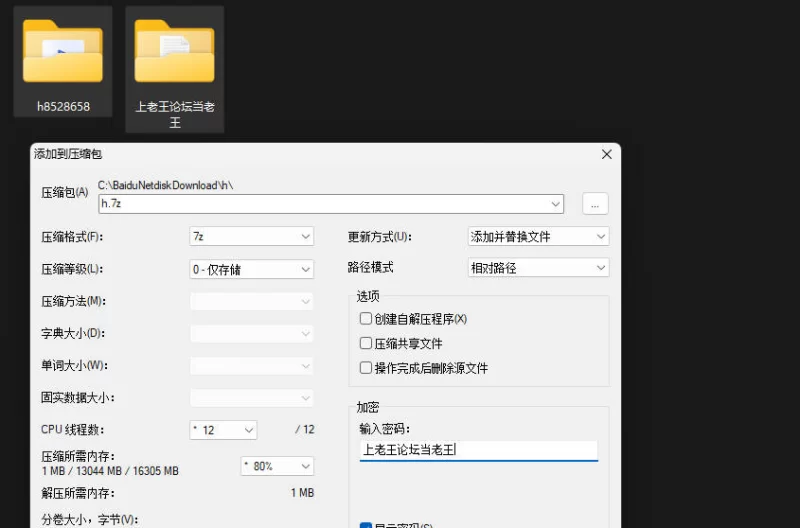Click the 解压所需内存 1 MB value
The height and width of the screenshot is (528, 800).
click(x=303, y=493)
